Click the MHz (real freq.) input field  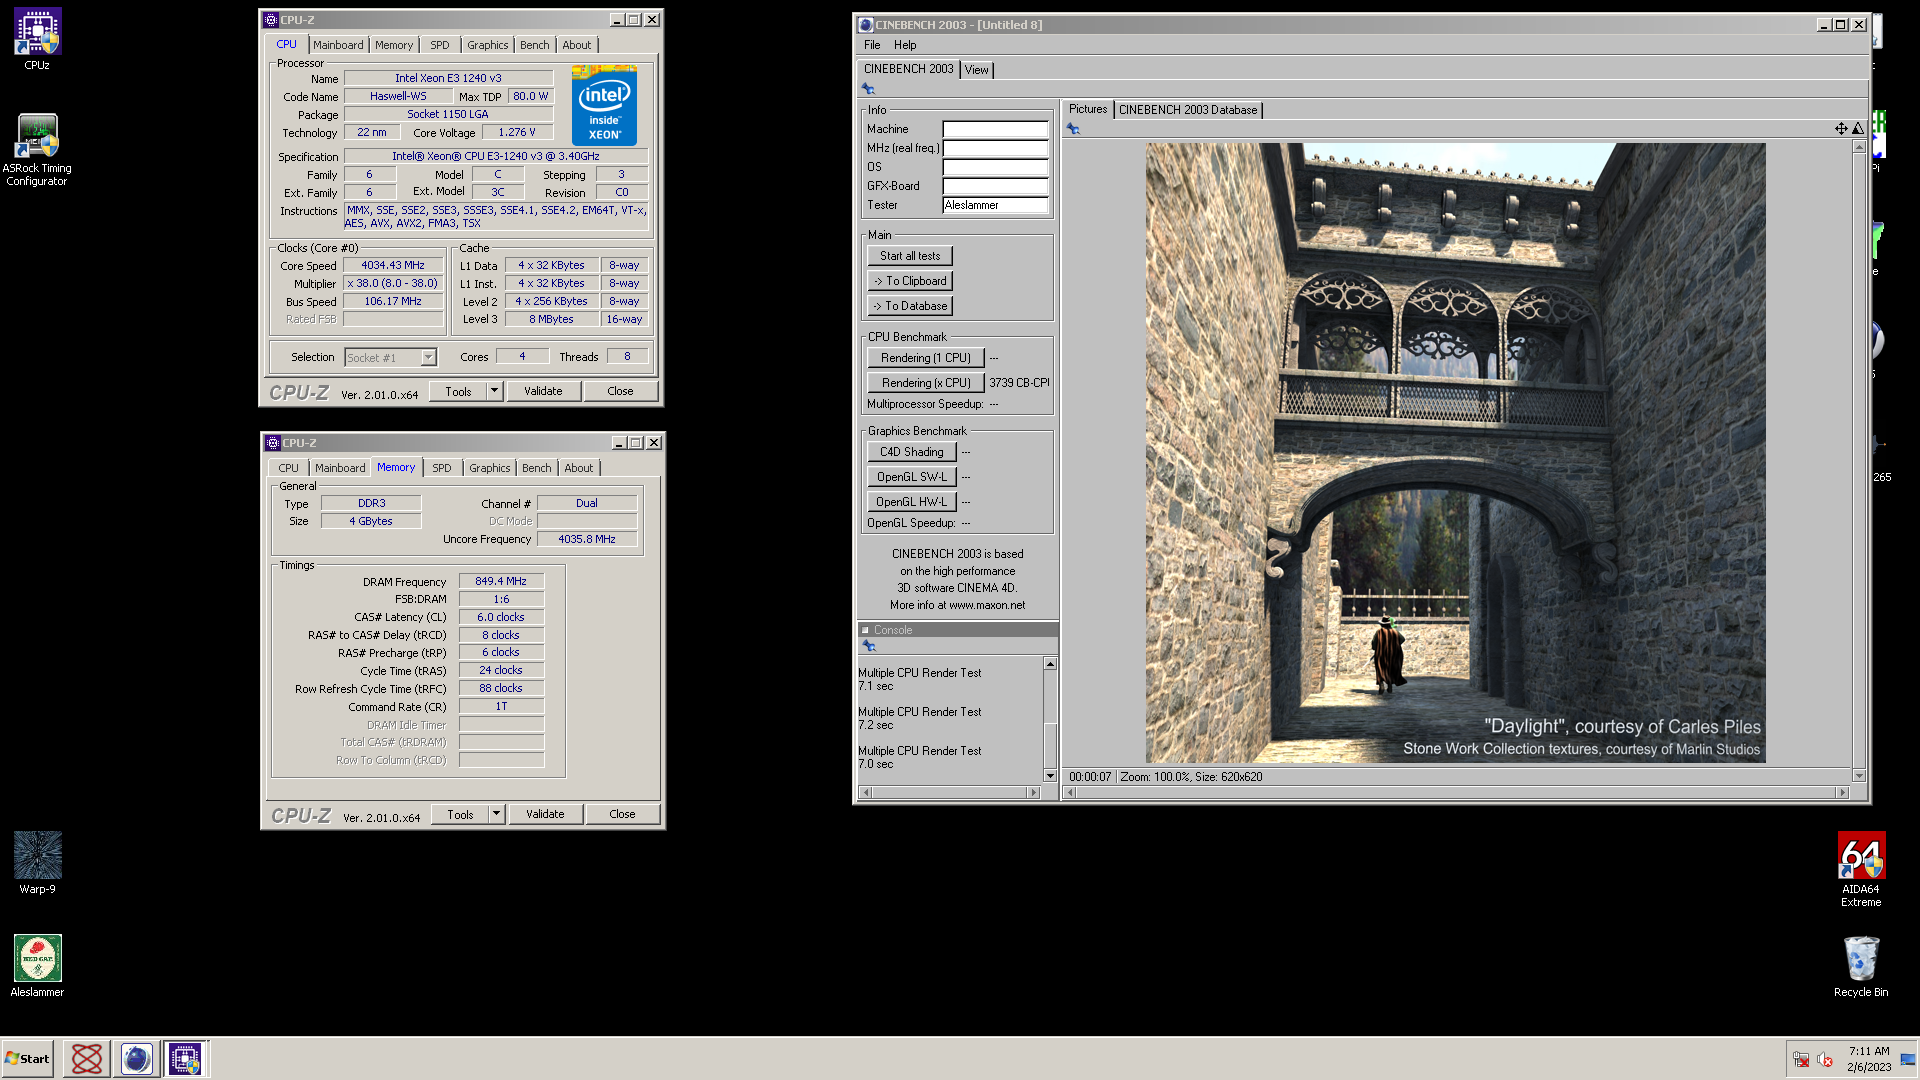click(995, 148)
